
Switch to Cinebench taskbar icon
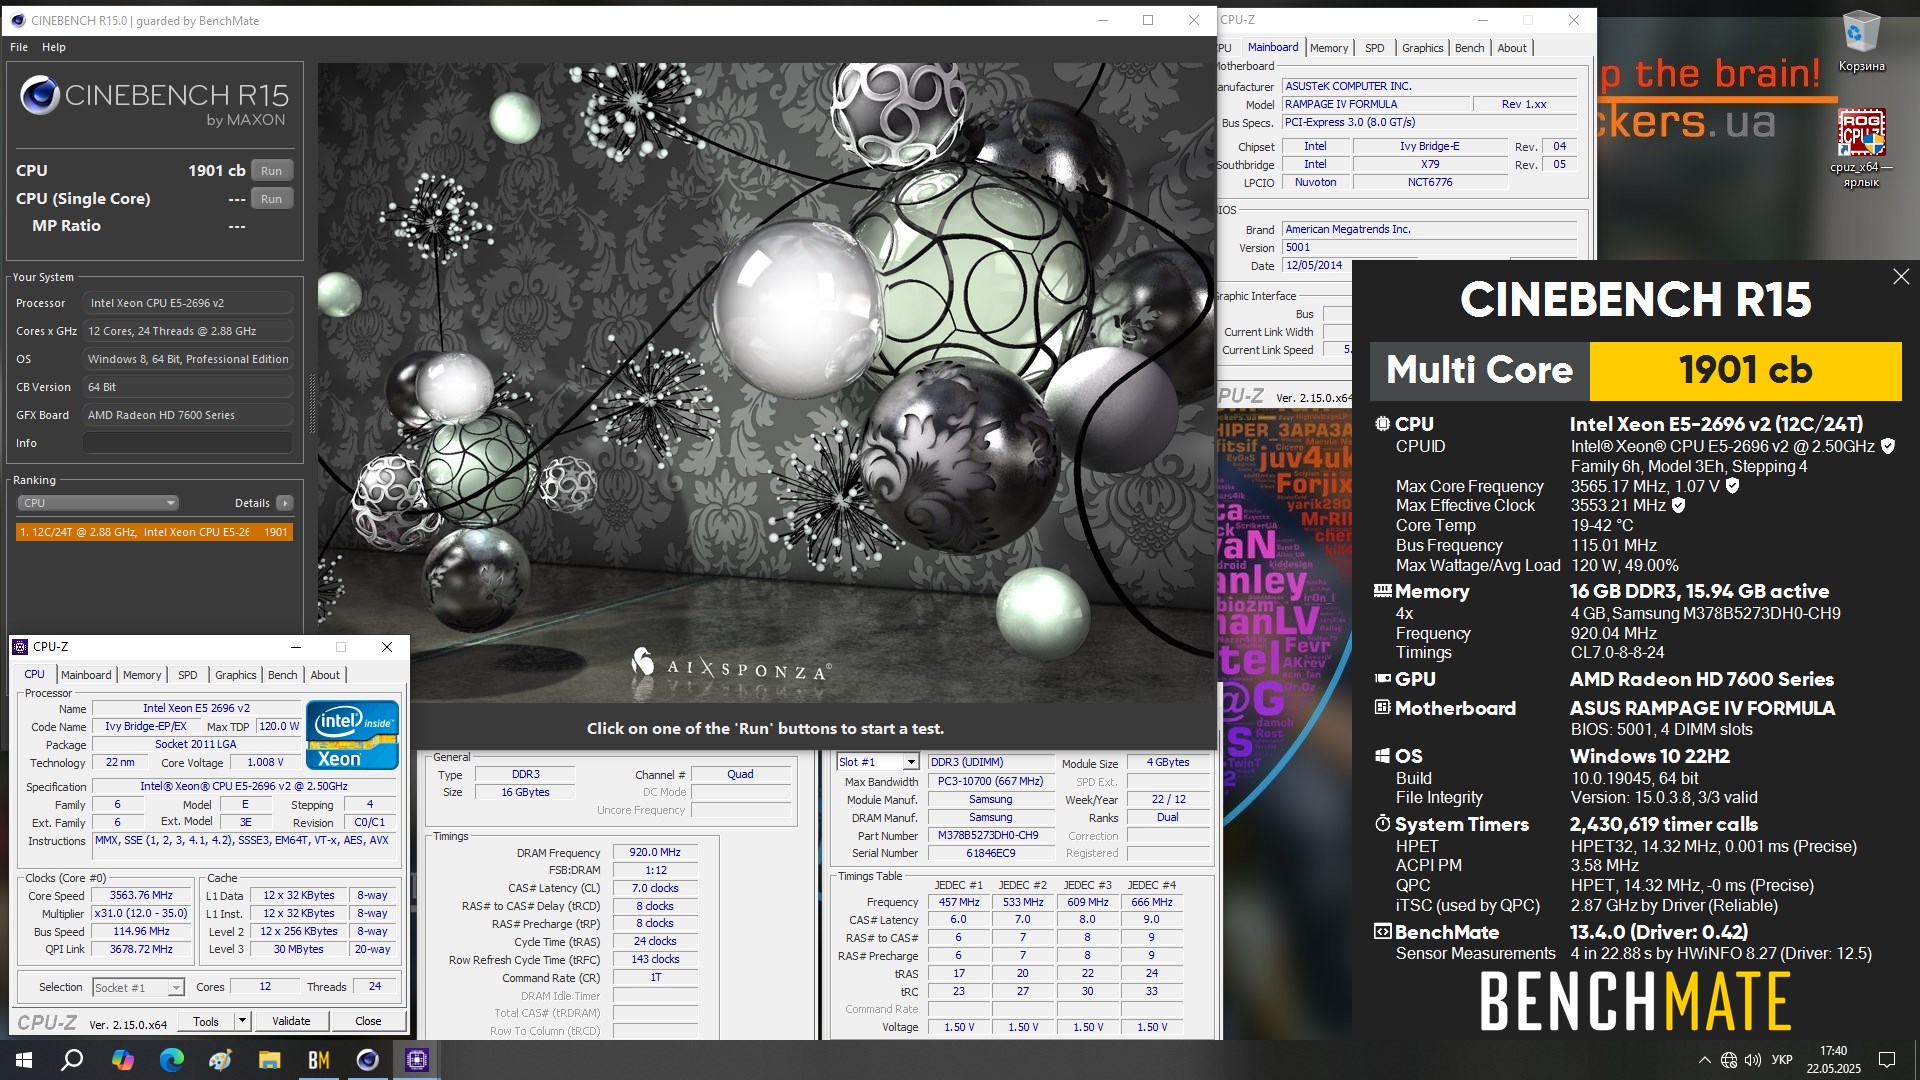[x=367, y=1060]
